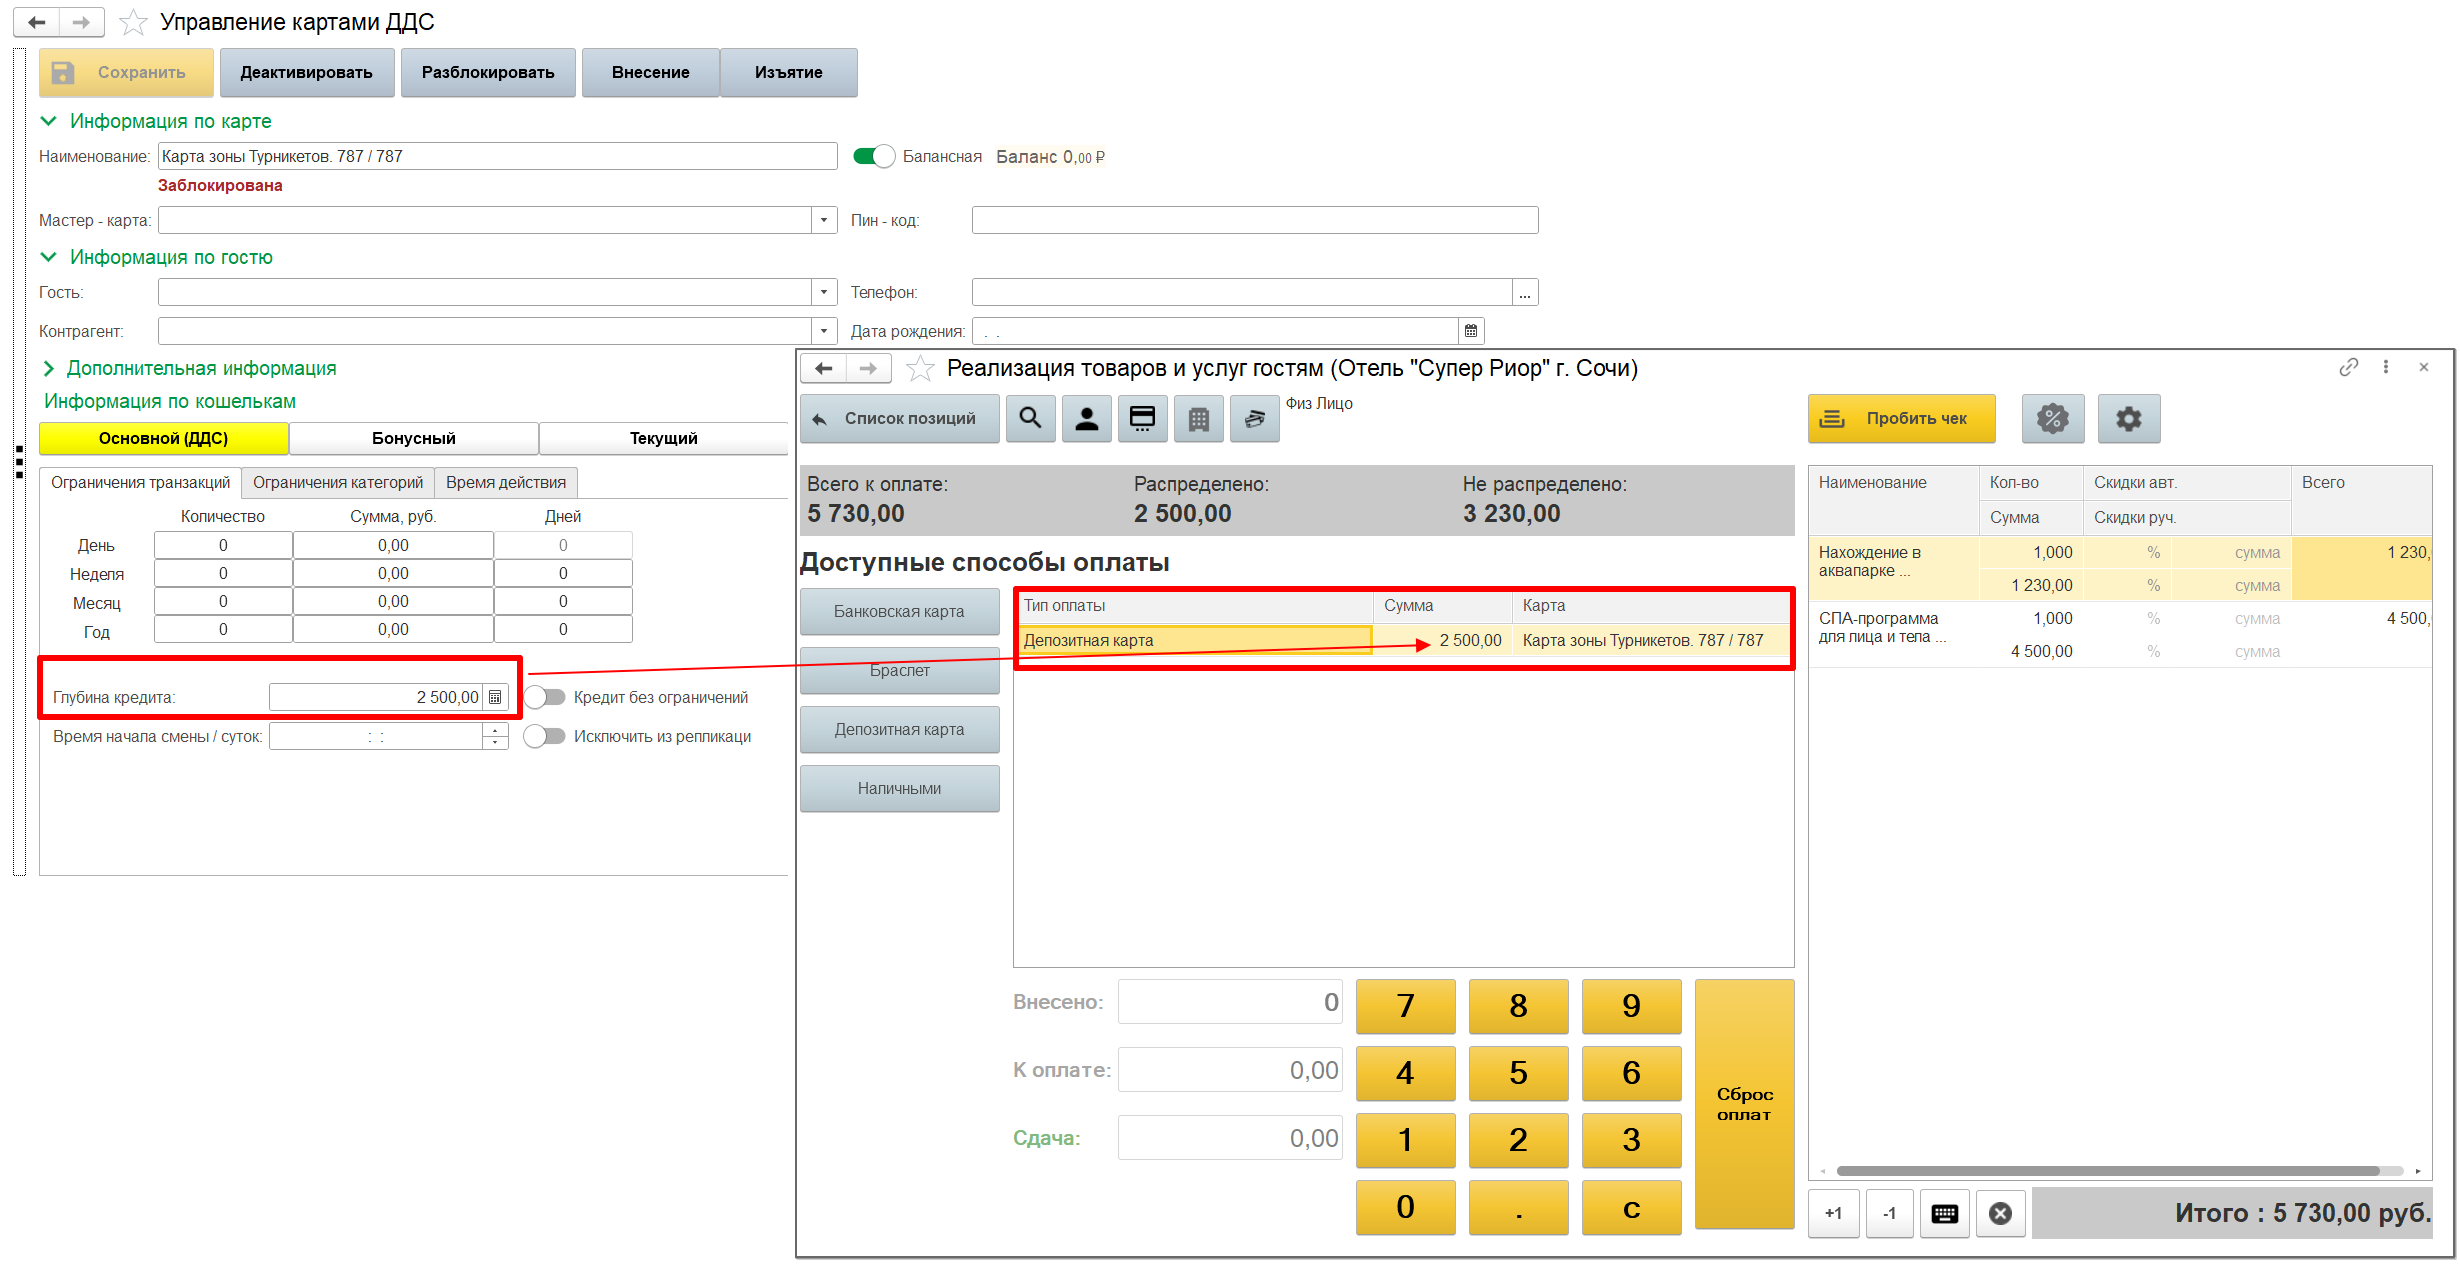Click the -1 quantity button
2460x1264 pixels.
click(x=1889, y=1213)
